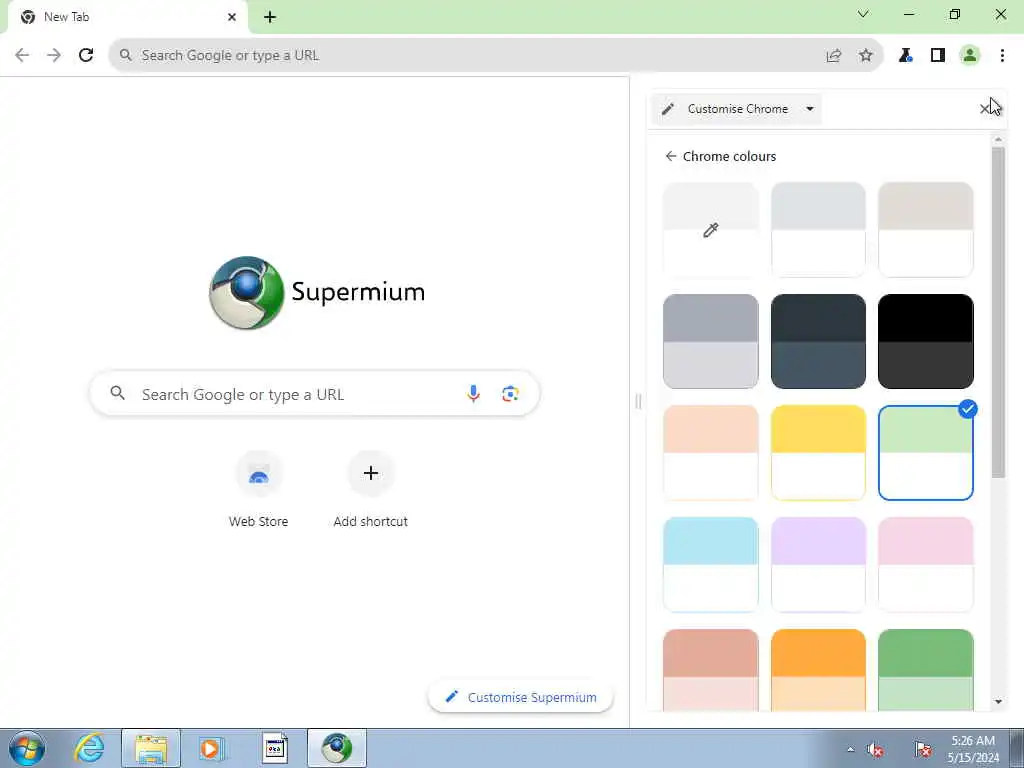
Task: Select the orange colour swatch
Action: click(x=818, y=670)
